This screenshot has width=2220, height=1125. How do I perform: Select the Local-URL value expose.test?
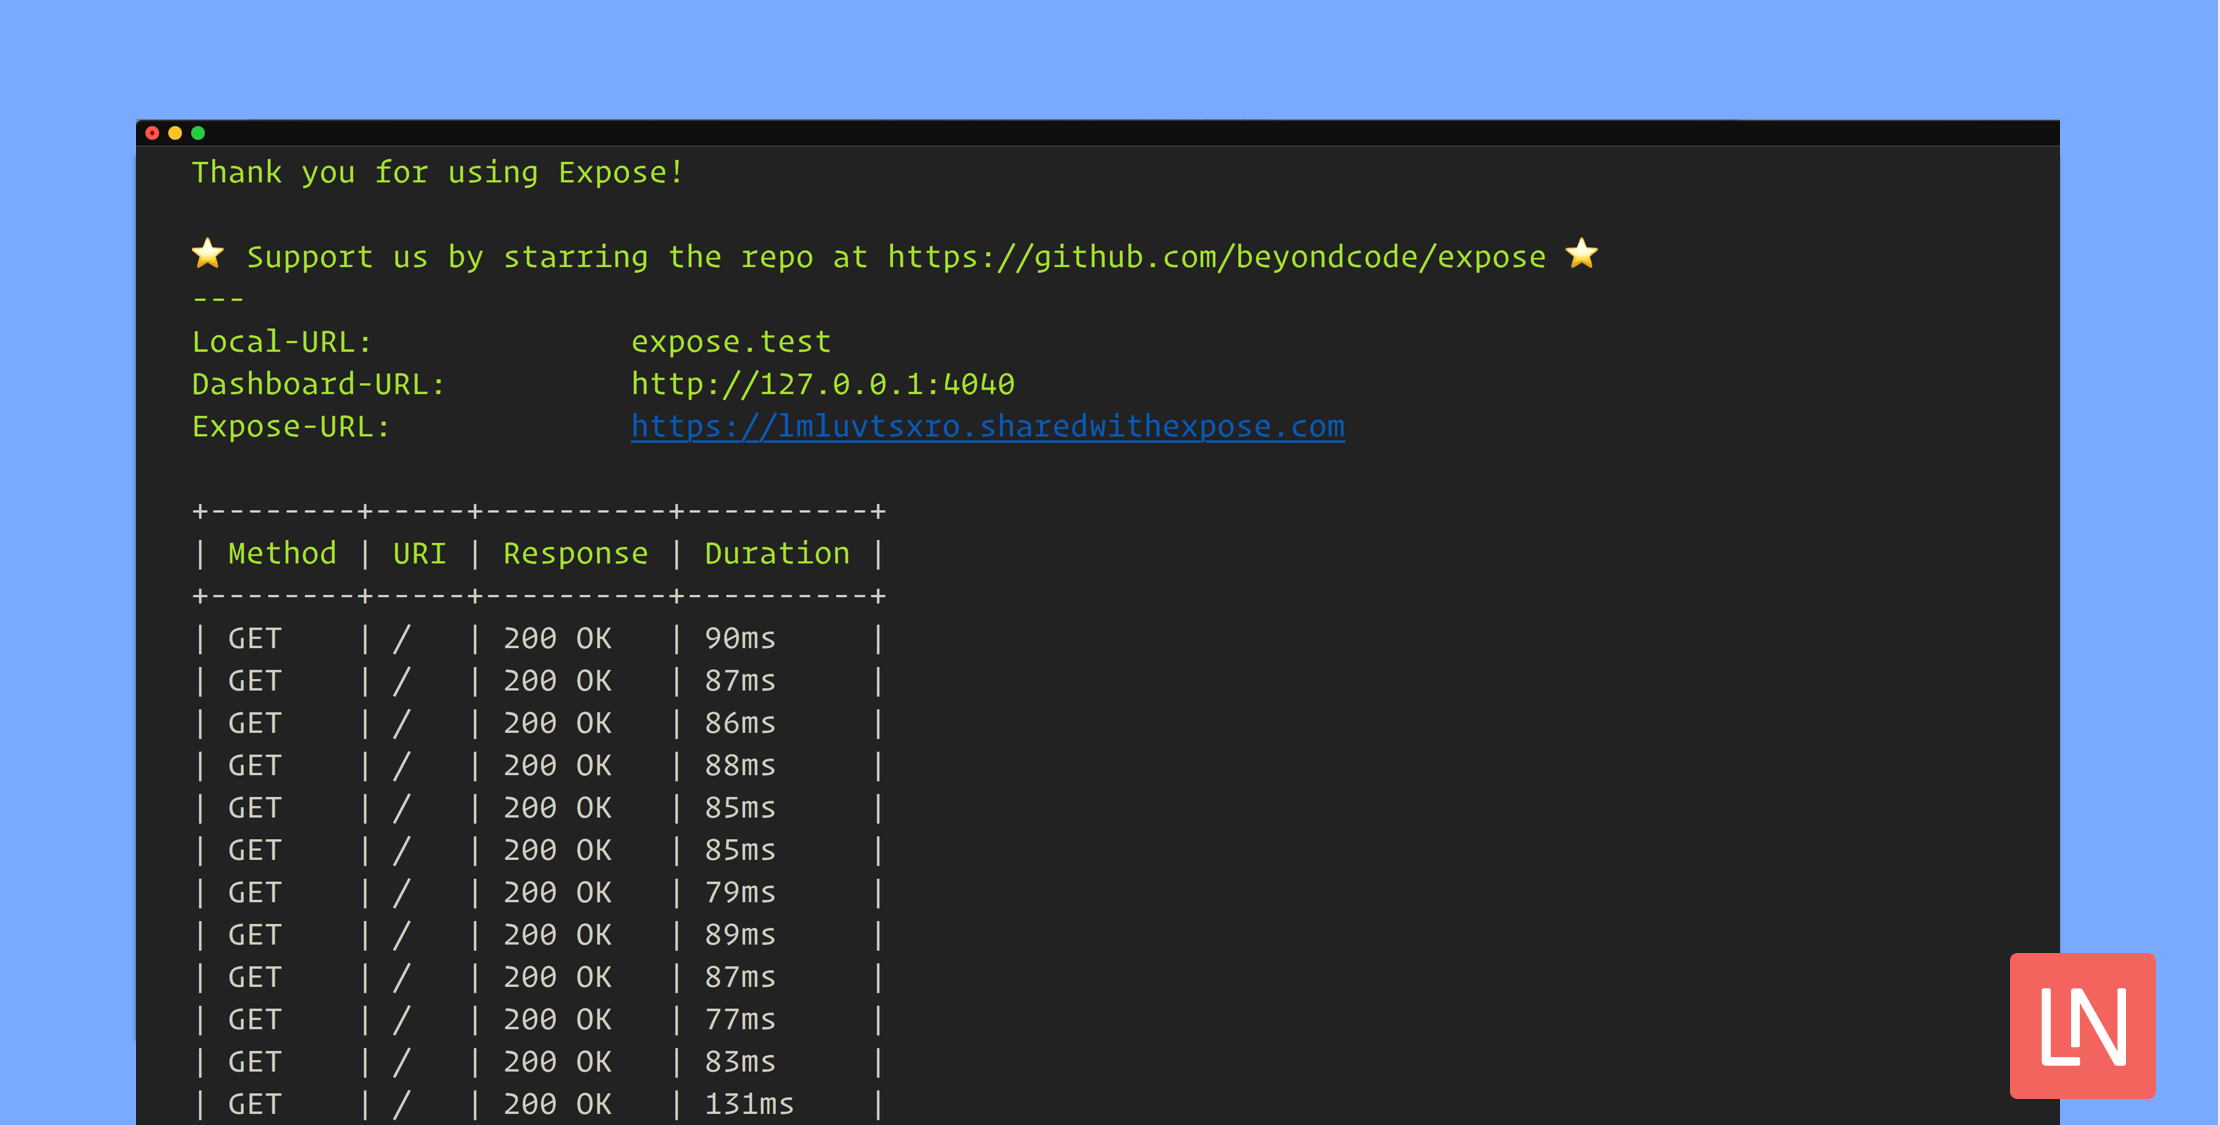[731, 342]
